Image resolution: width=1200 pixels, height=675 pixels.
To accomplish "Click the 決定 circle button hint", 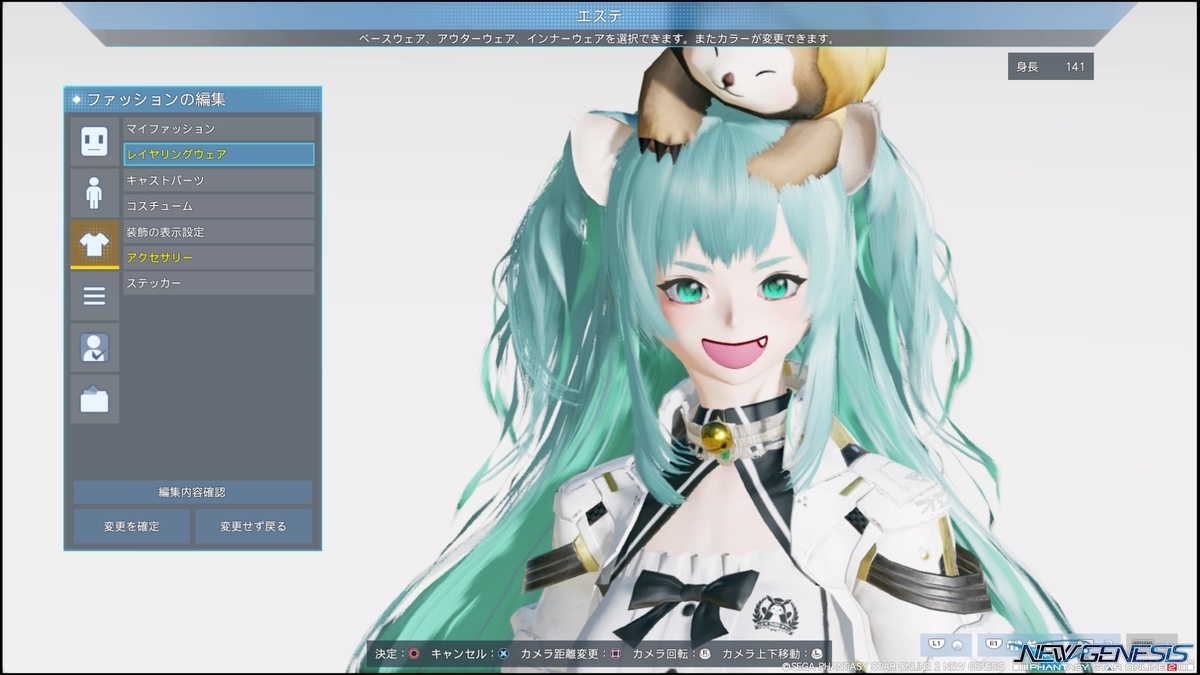I will tap(413, 654).
